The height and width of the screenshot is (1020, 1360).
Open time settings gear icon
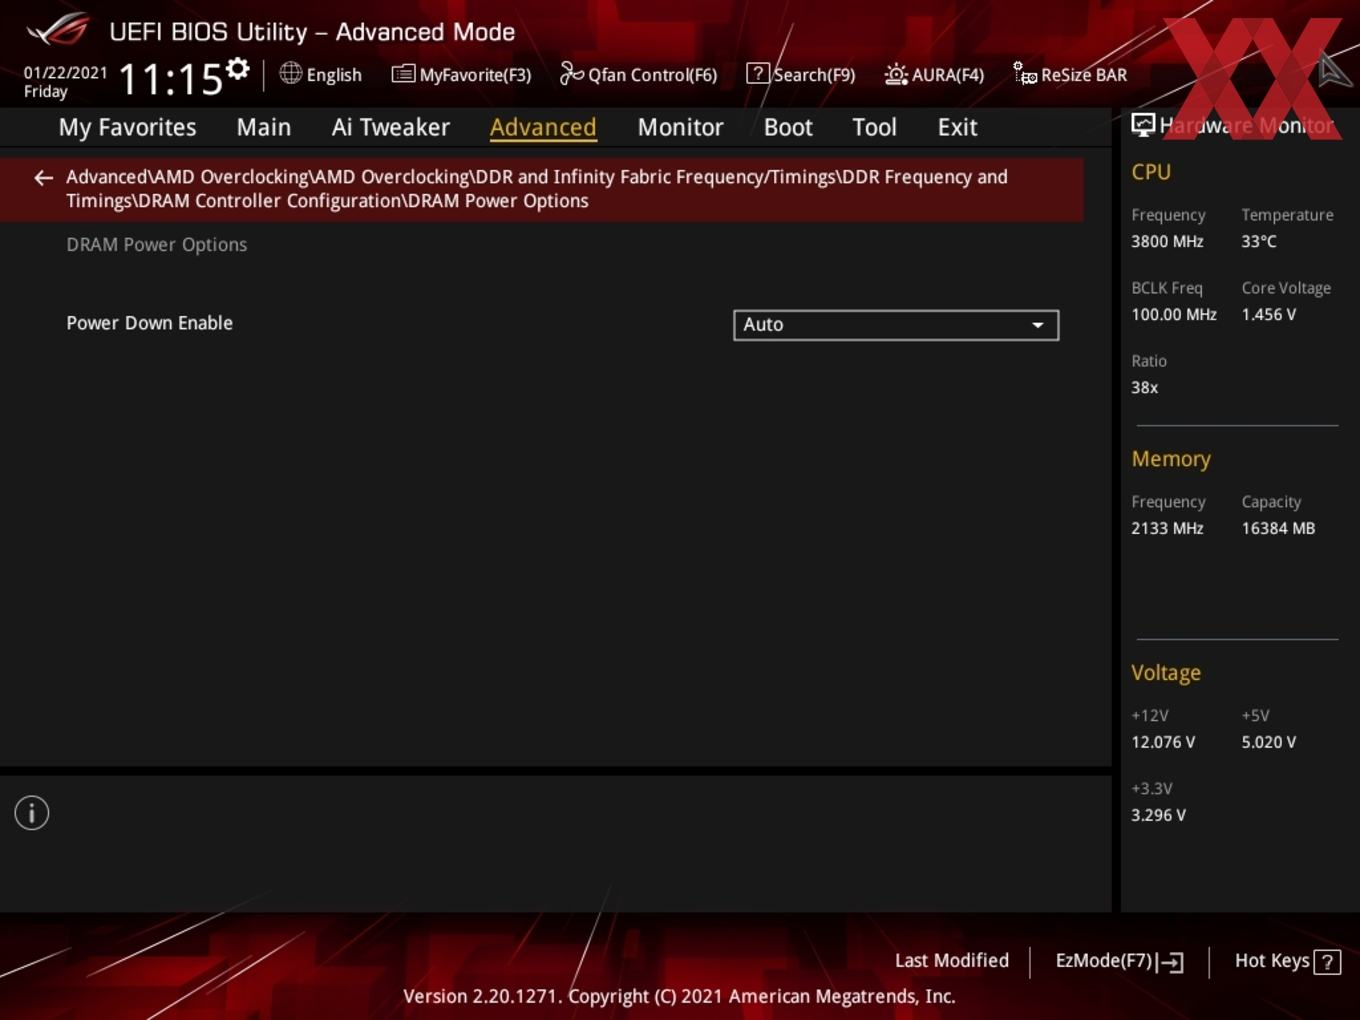[x=238, y=68]
